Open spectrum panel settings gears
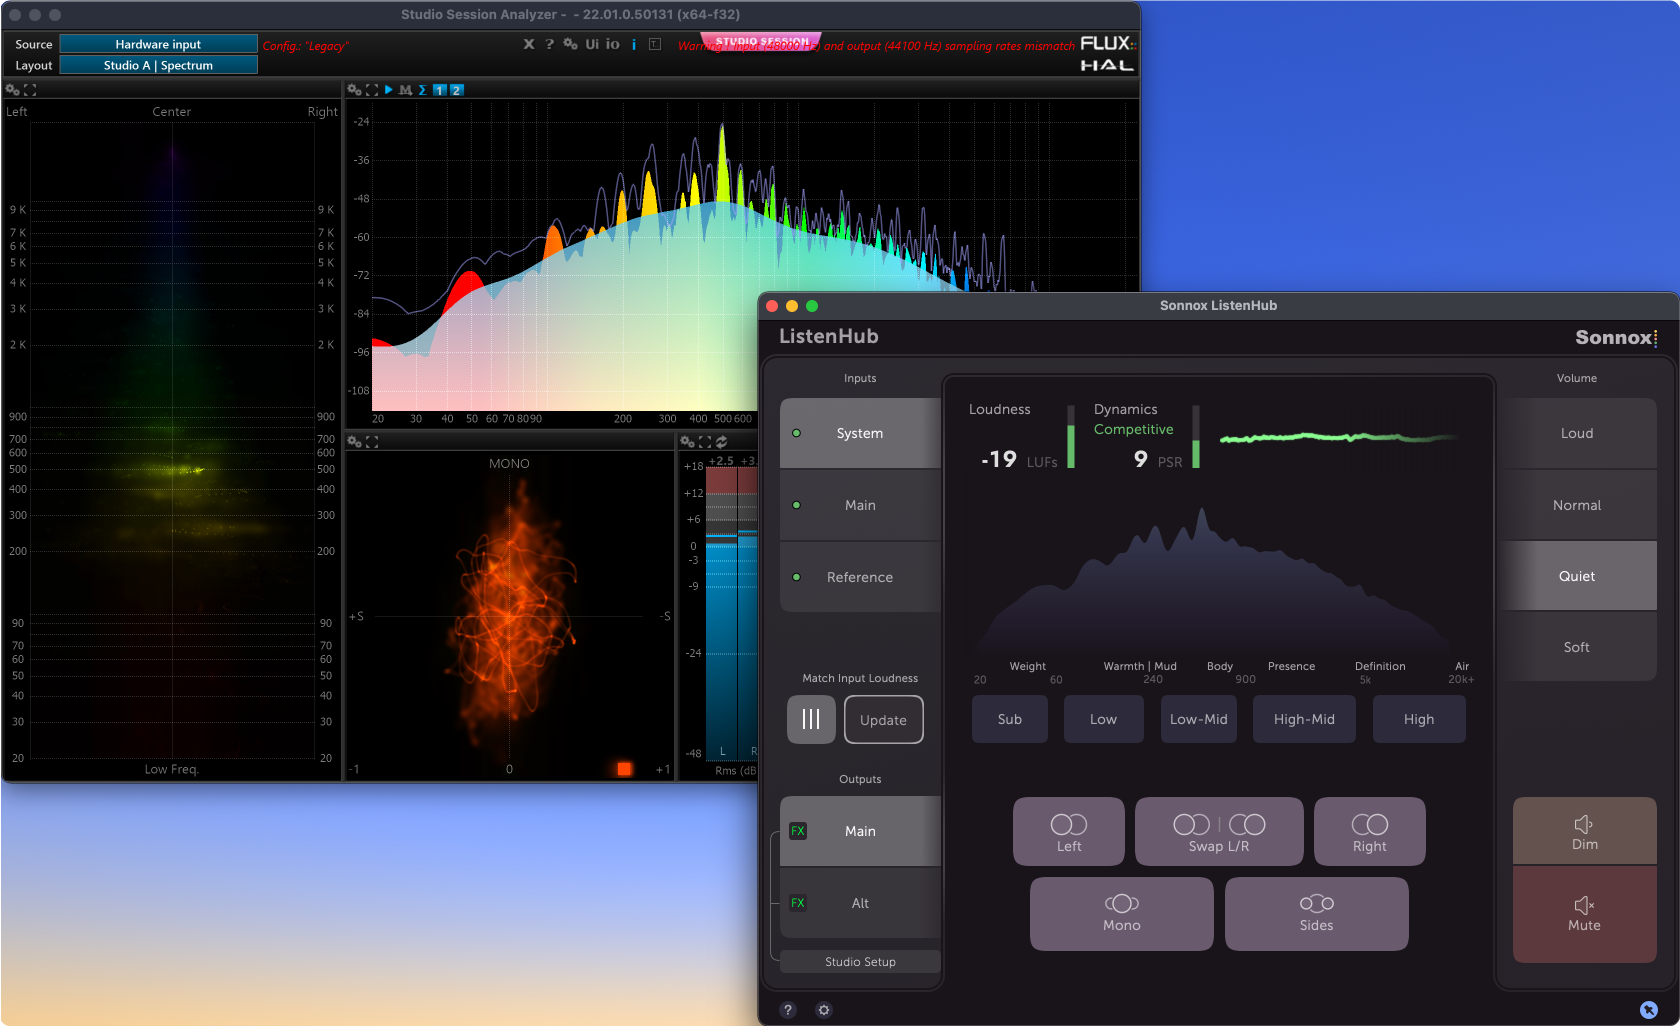This screenshot has height=1026, width=1680. (x=354, y=90)
